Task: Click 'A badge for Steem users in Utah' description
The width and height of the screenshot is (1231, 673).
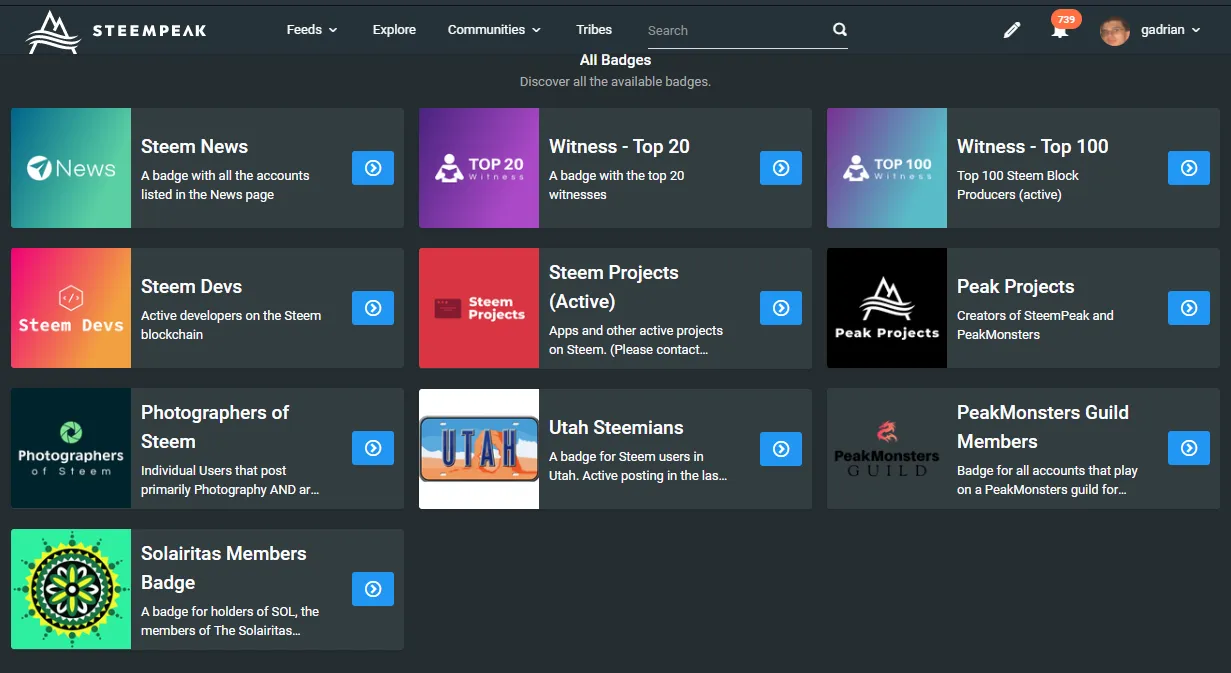Action: pos(638,466)
